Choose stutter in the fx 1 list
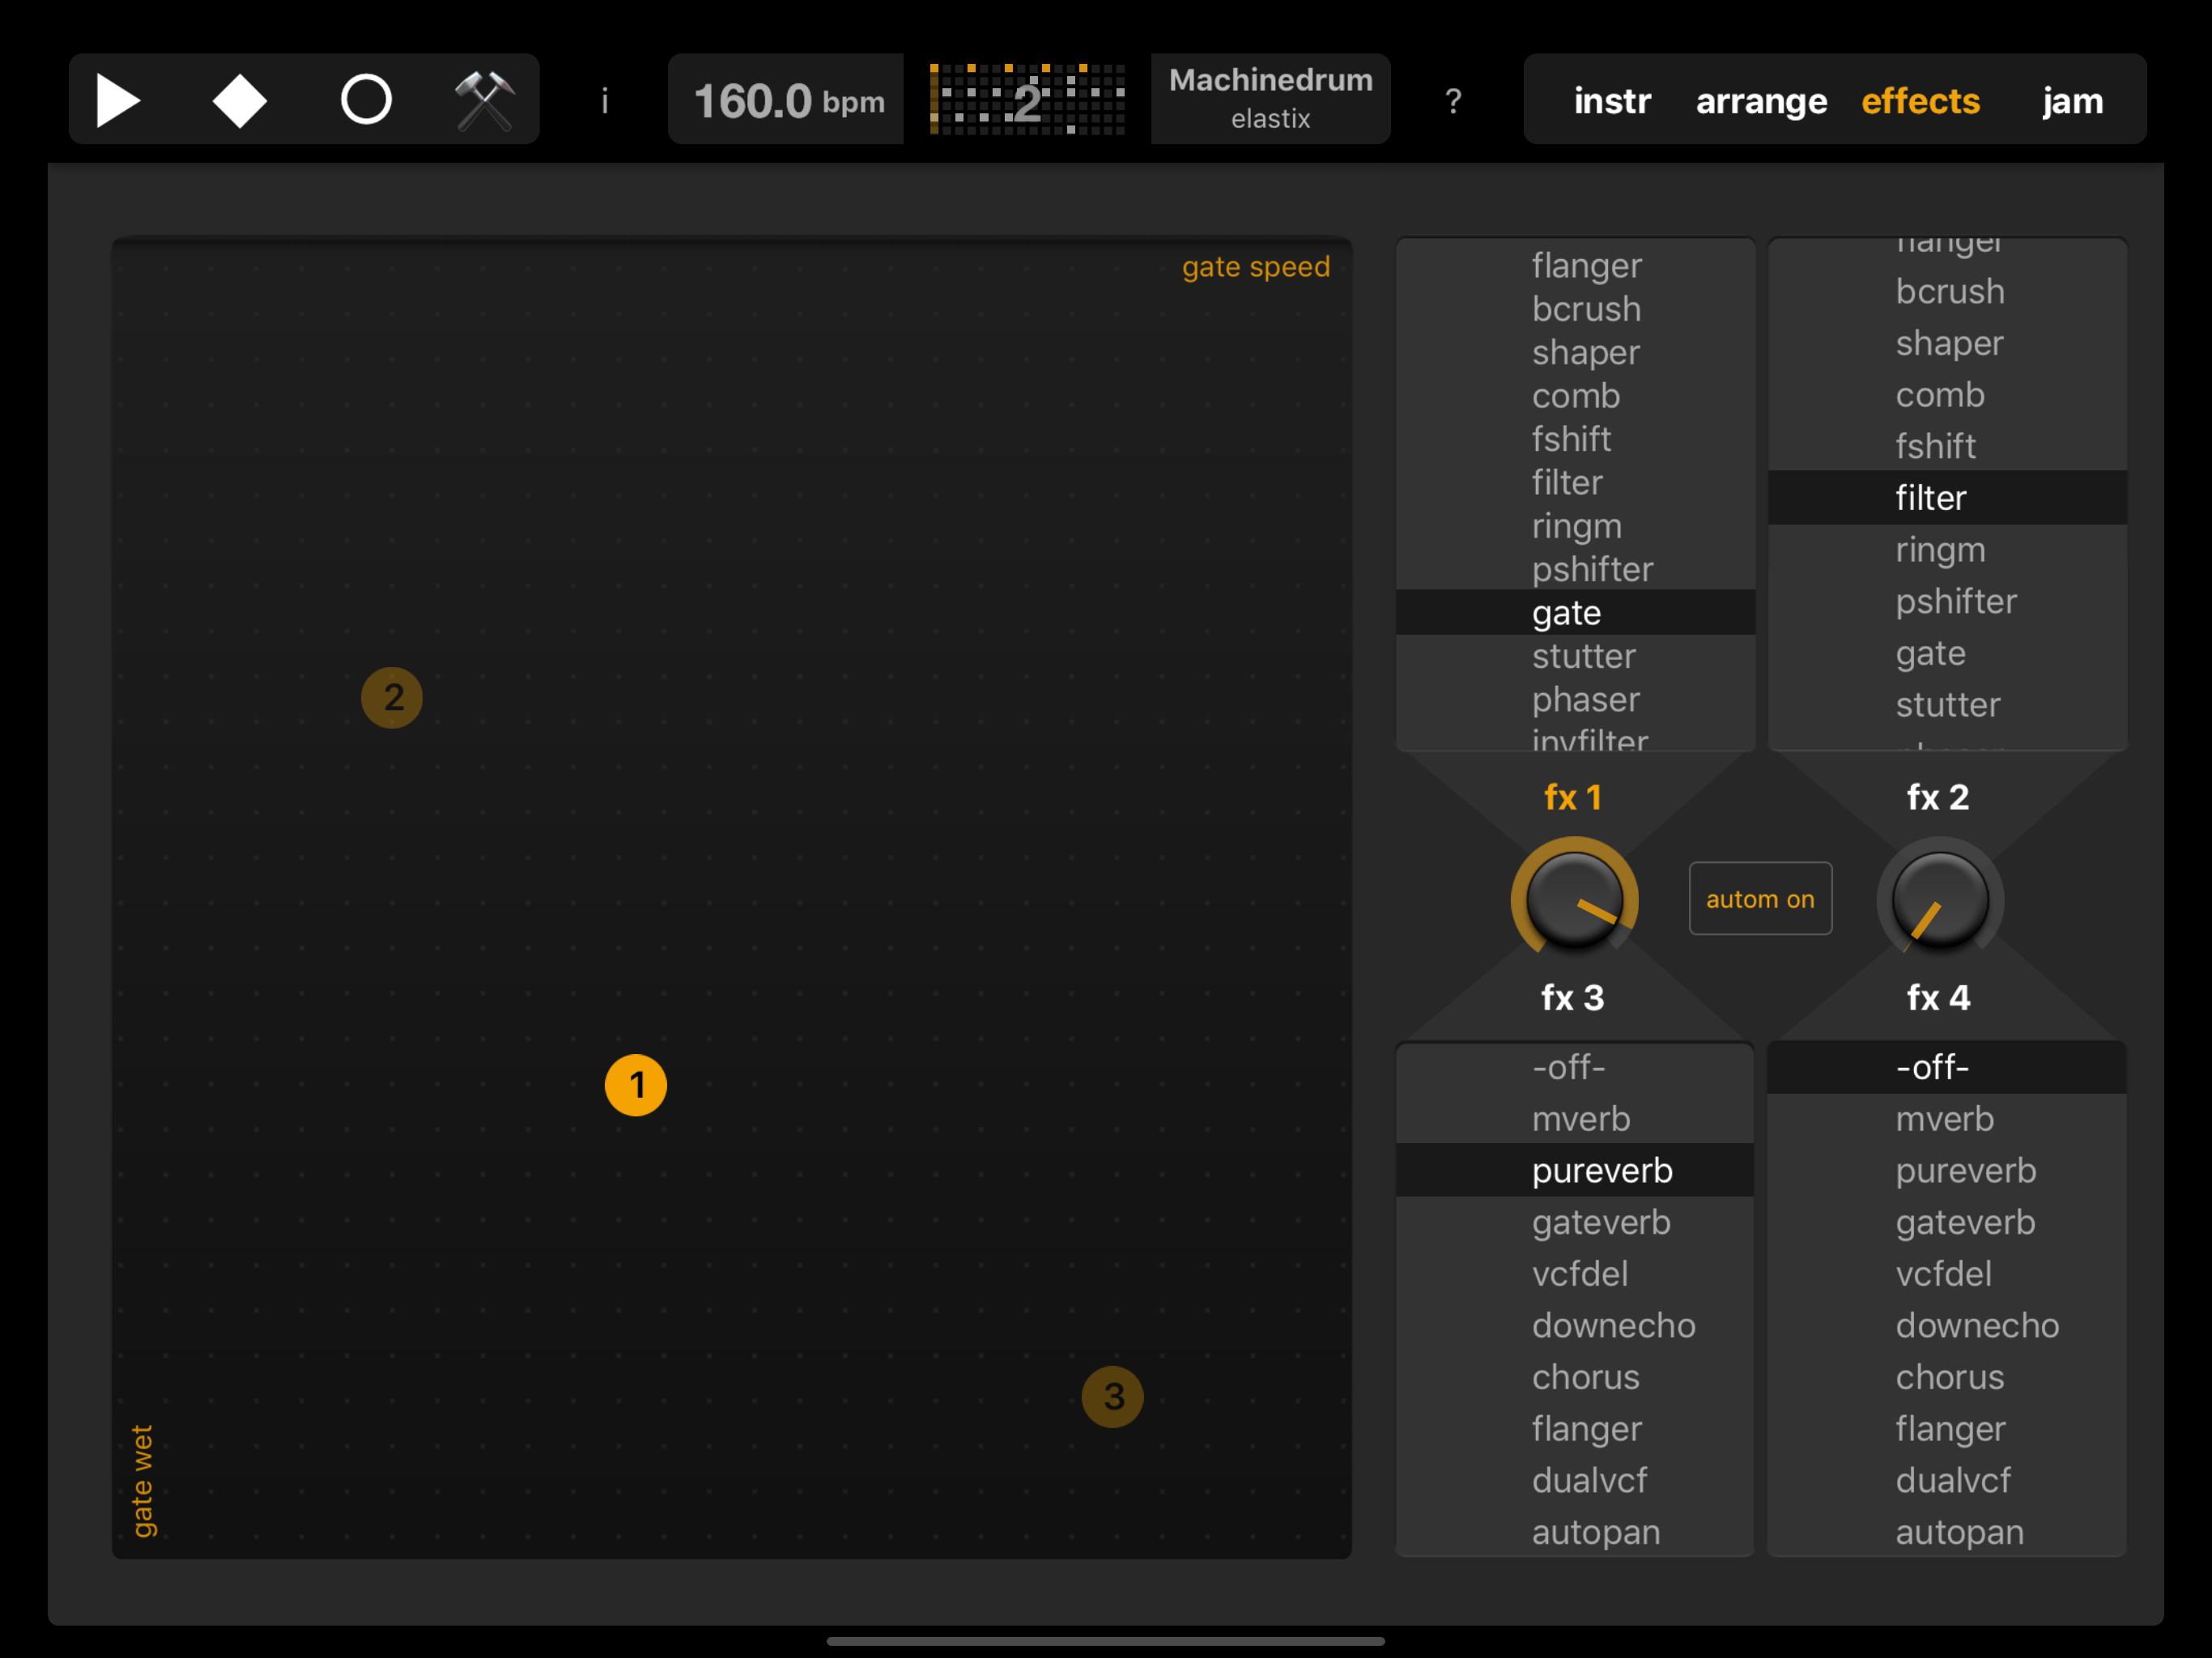 click(x=1583, y=656)
